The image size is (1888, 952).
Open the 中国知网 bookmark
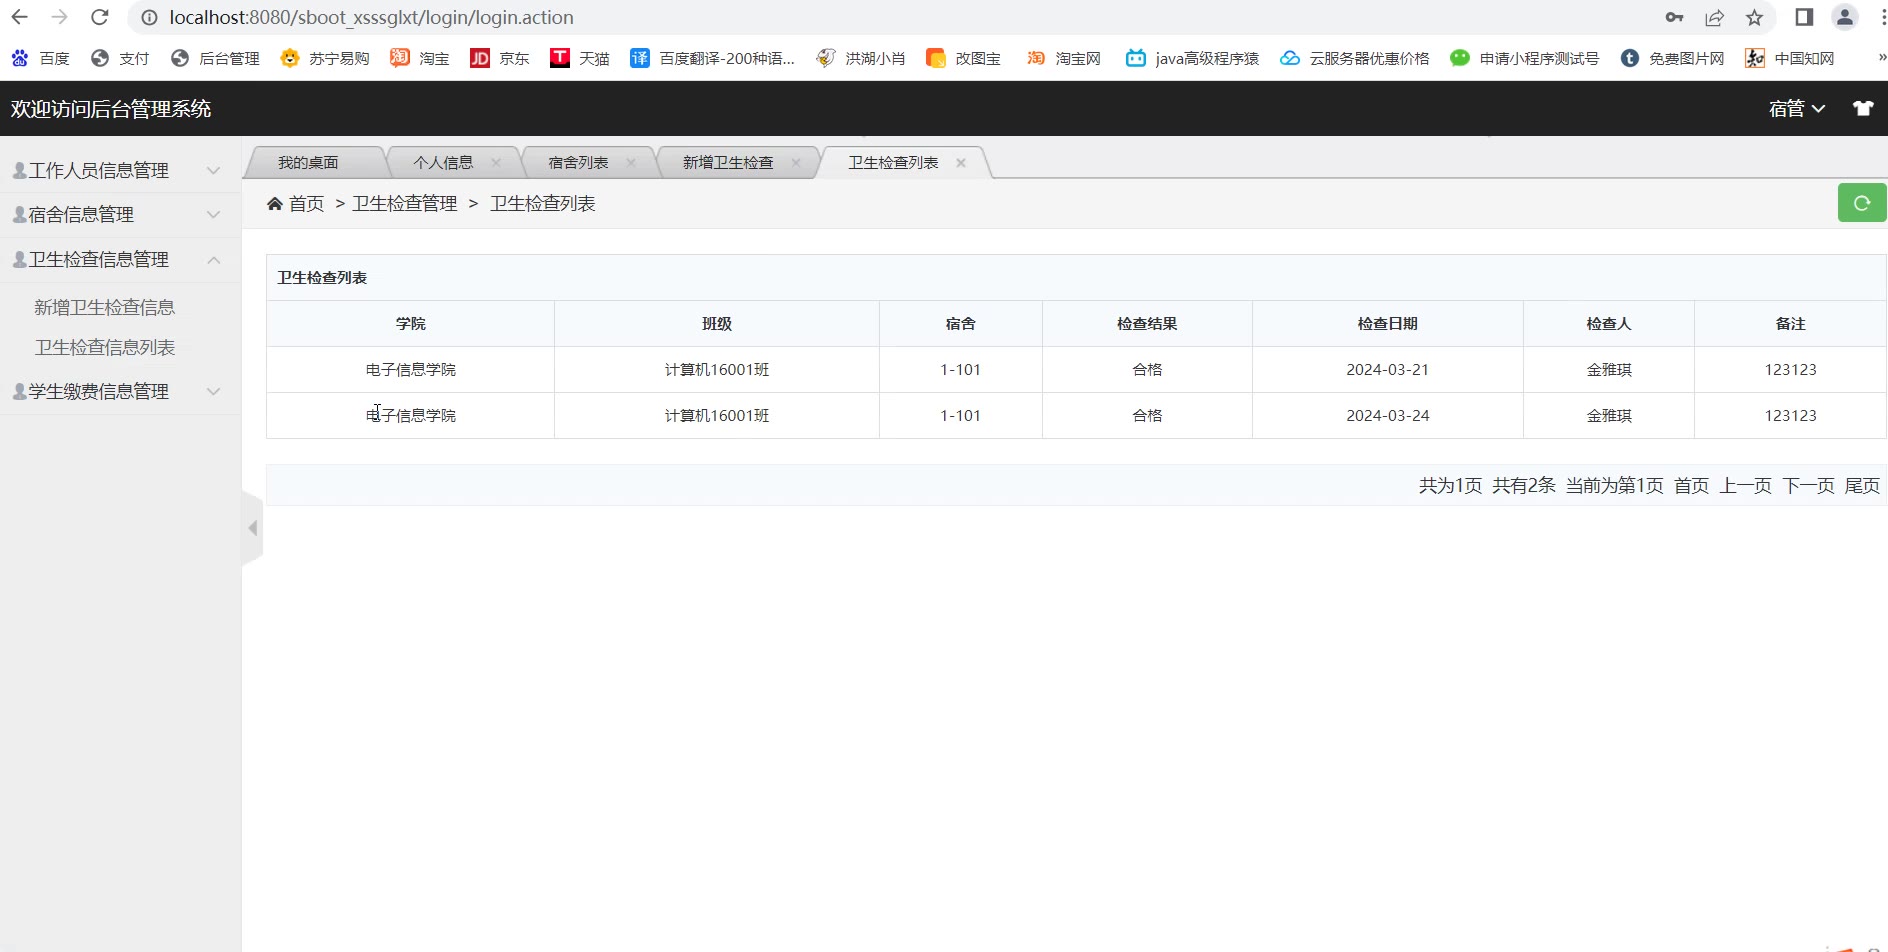coord(1789,58)
